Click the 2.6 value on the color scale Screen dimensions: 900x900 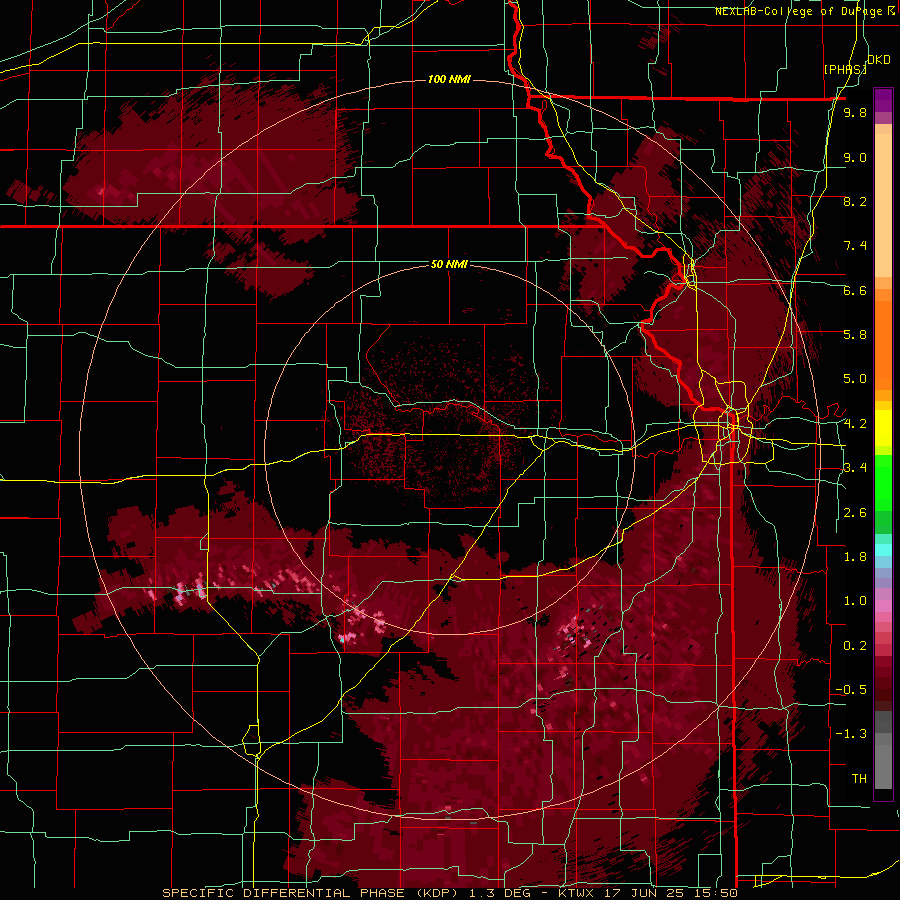pos(855,513)
